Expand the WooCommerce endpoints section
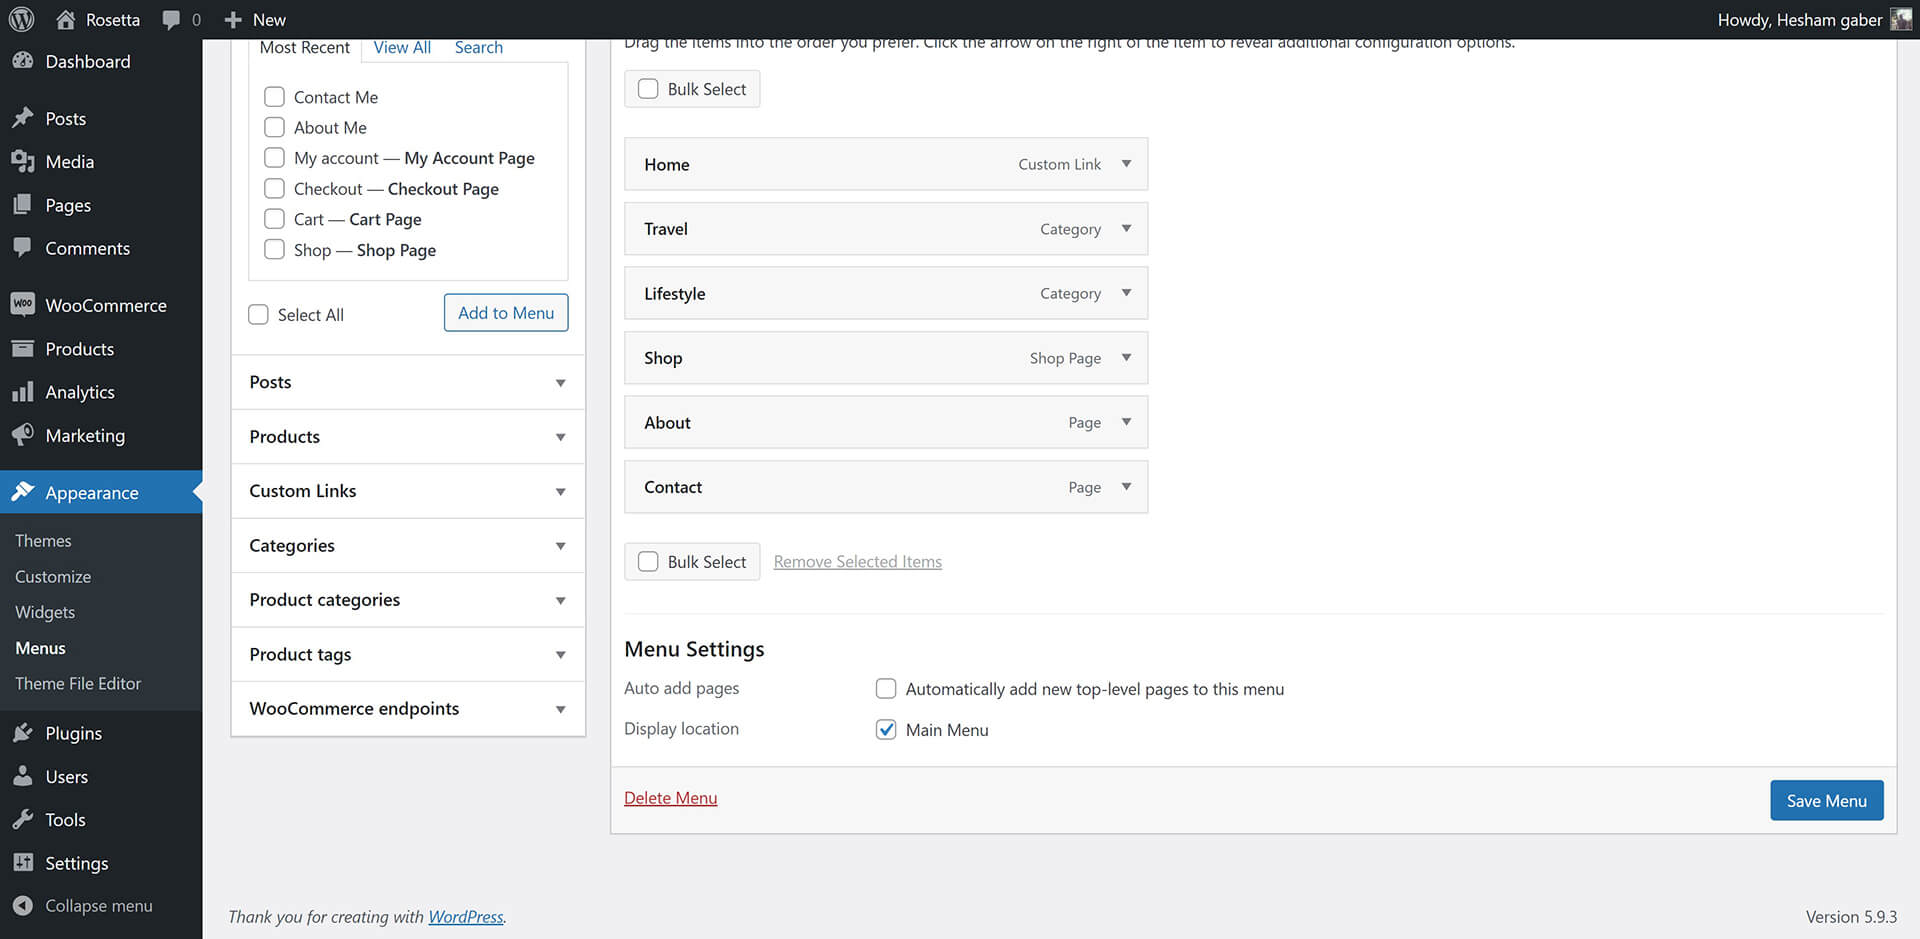 point(560,709)
